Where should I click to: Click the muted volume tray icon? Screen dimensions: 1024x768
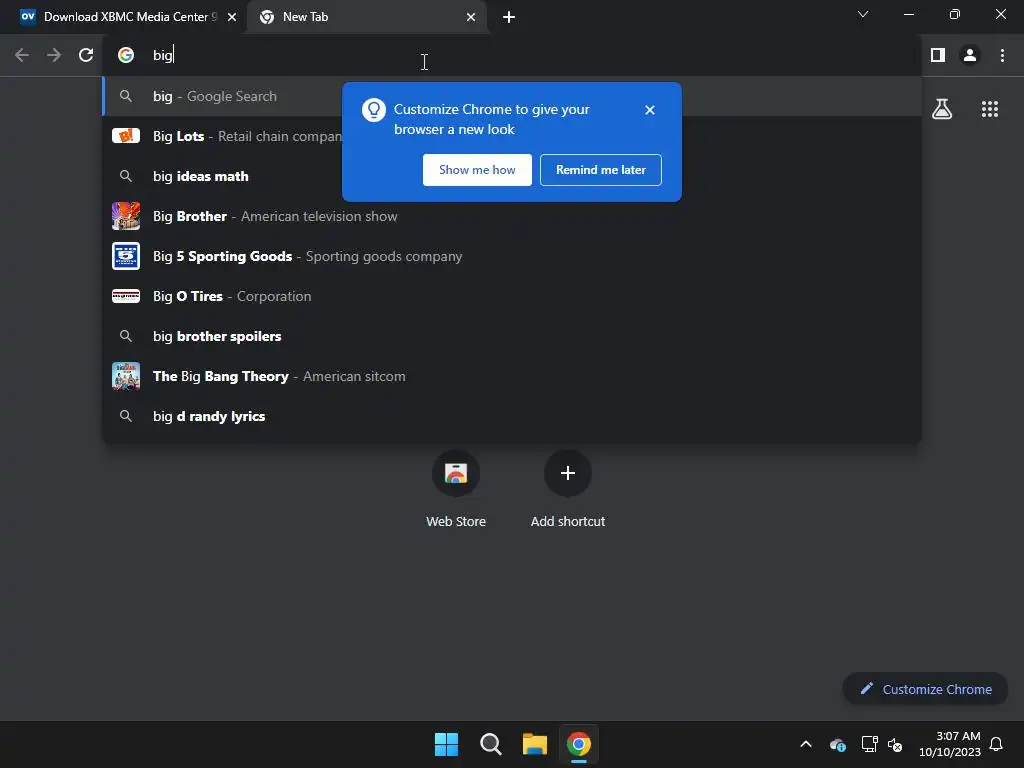[x=895, y=744]
